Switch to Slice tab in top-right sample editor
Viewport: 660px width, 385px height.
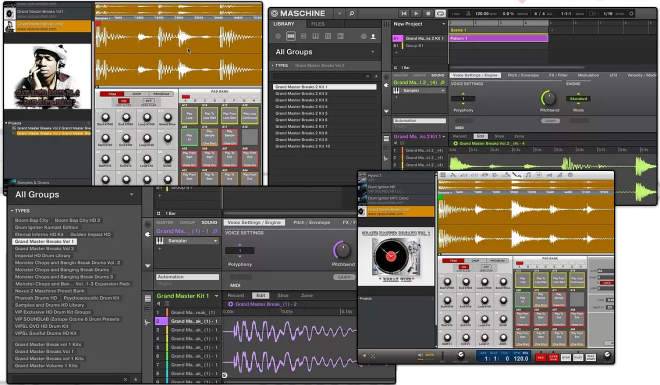click(x=499, y=136)
